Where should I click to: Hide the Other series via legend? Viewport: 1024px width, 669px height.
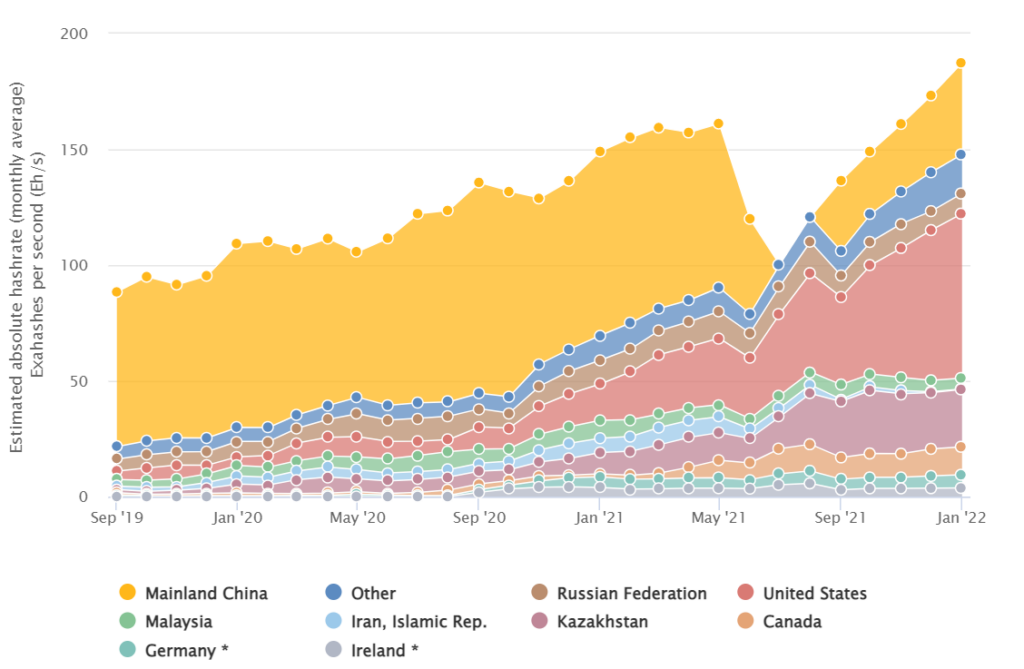tap(360, 593)
